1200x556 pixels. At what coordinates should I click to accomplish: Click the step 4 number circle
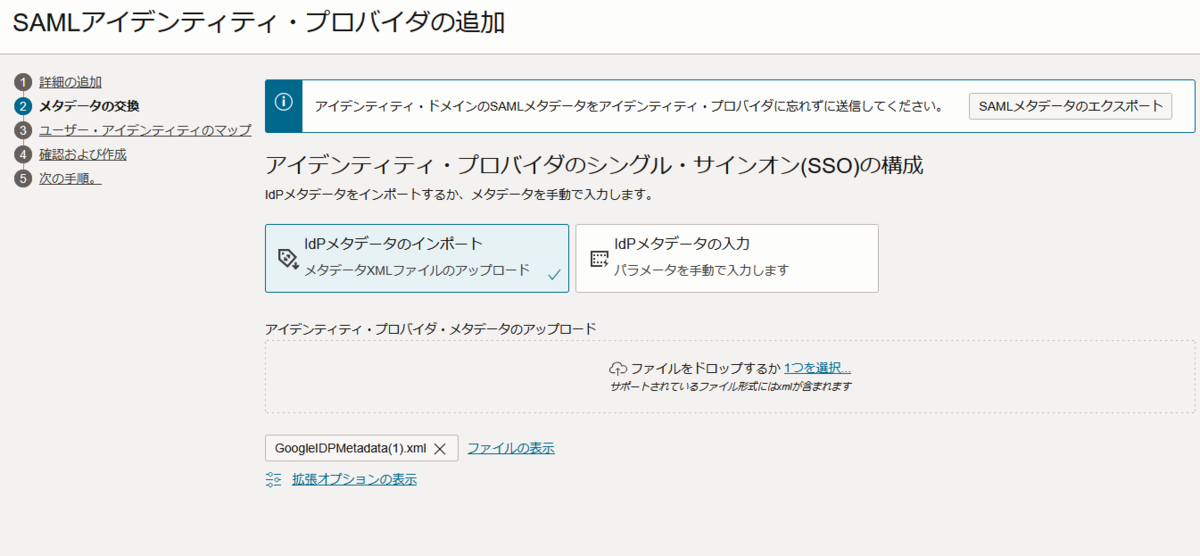(23, 154)
